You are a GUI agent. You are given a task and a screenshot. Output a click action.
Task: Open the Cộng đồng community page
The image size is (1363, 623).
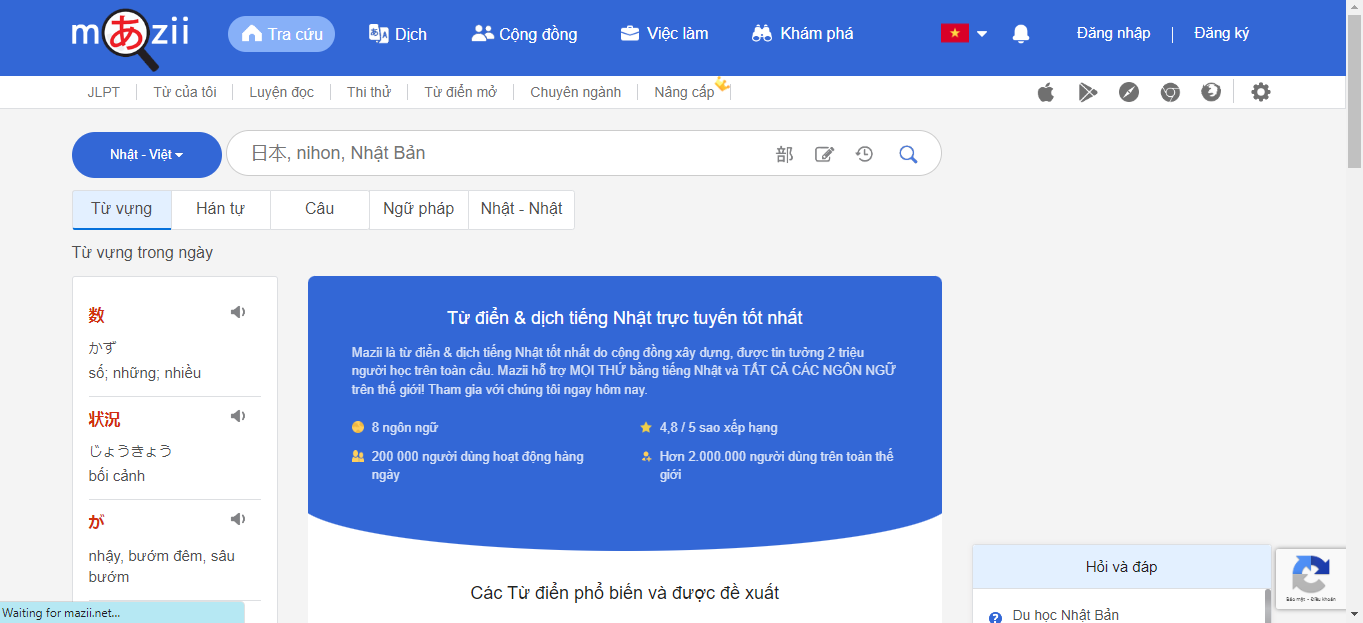[x=524, y=34]
